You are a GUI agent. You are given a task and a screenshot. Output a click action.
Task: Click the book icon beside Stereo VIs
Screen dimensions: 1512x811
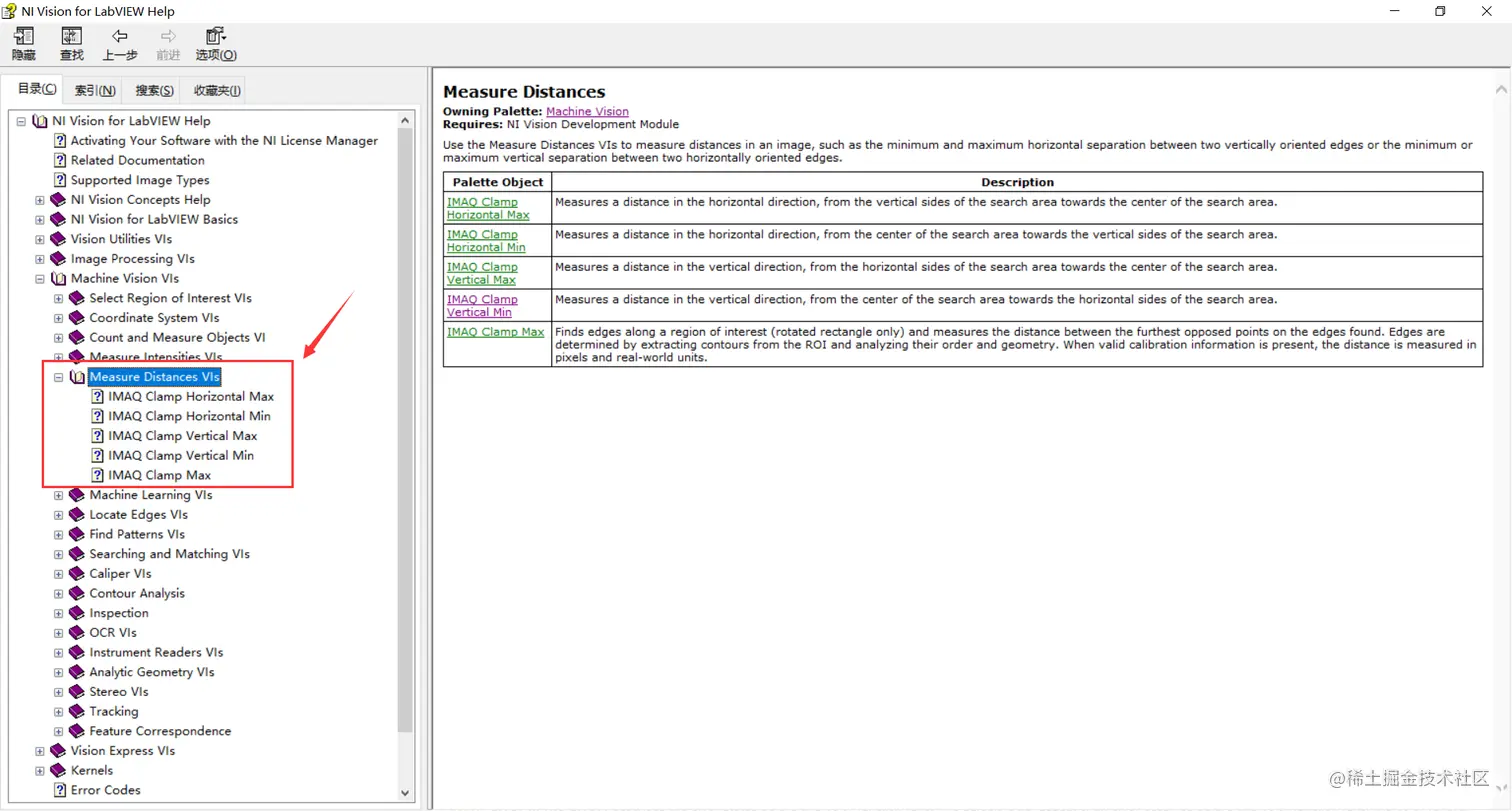pyautogui.click(x=78, y=692)
